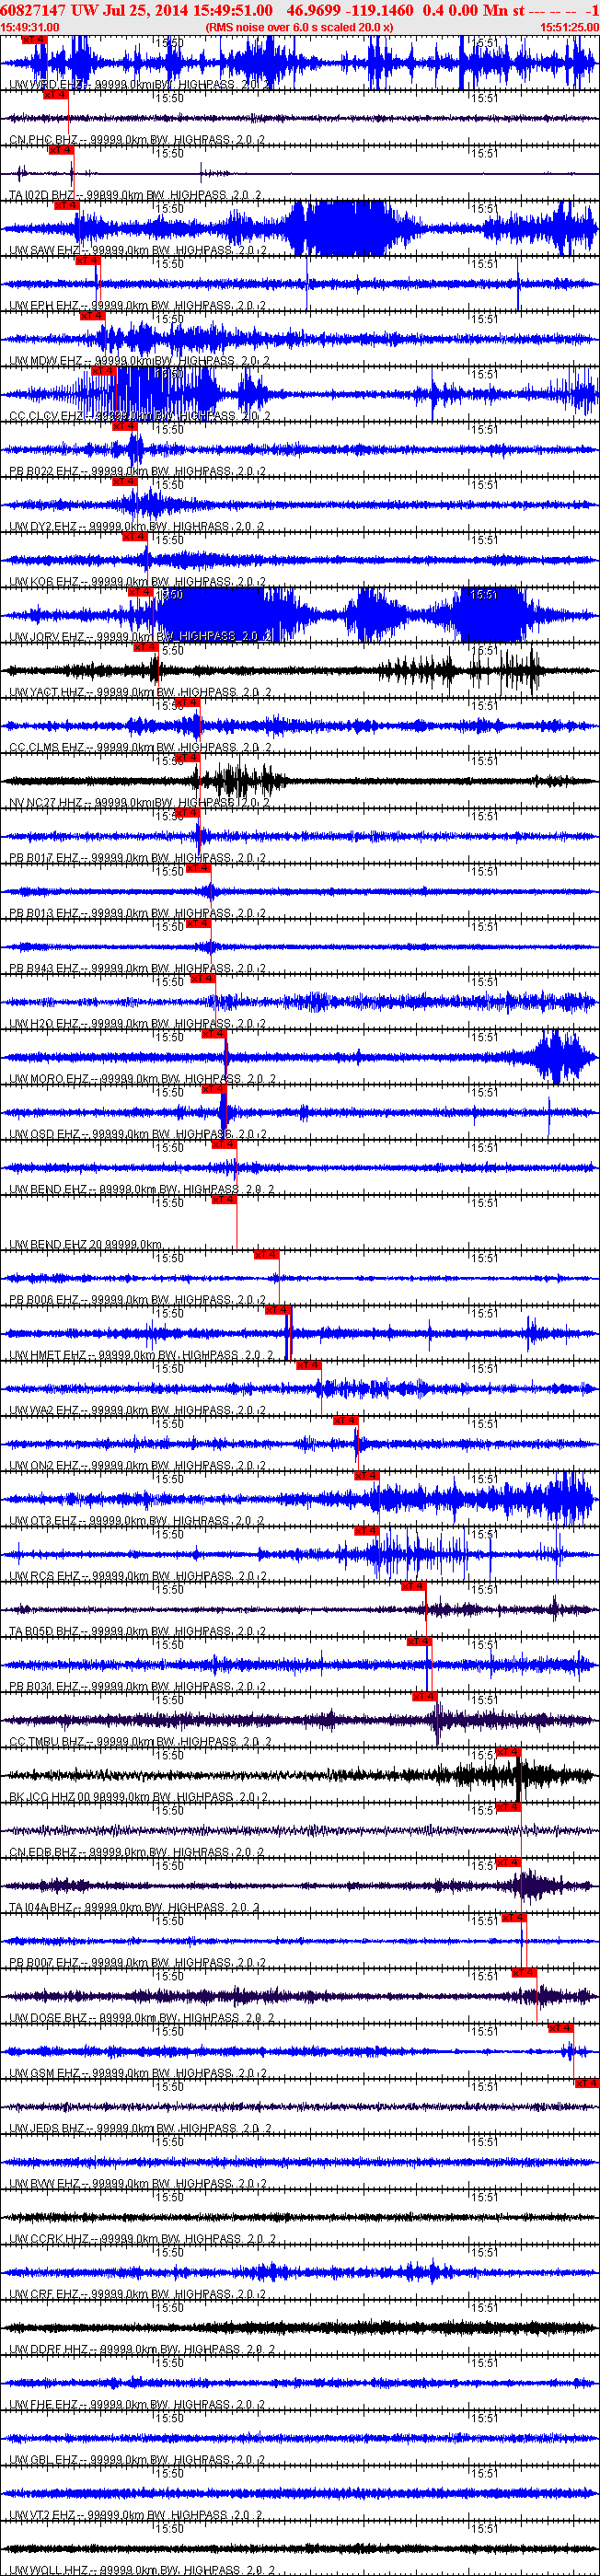
Task: Click the red event ID 60827147 in header
Action: pos(33,10)
